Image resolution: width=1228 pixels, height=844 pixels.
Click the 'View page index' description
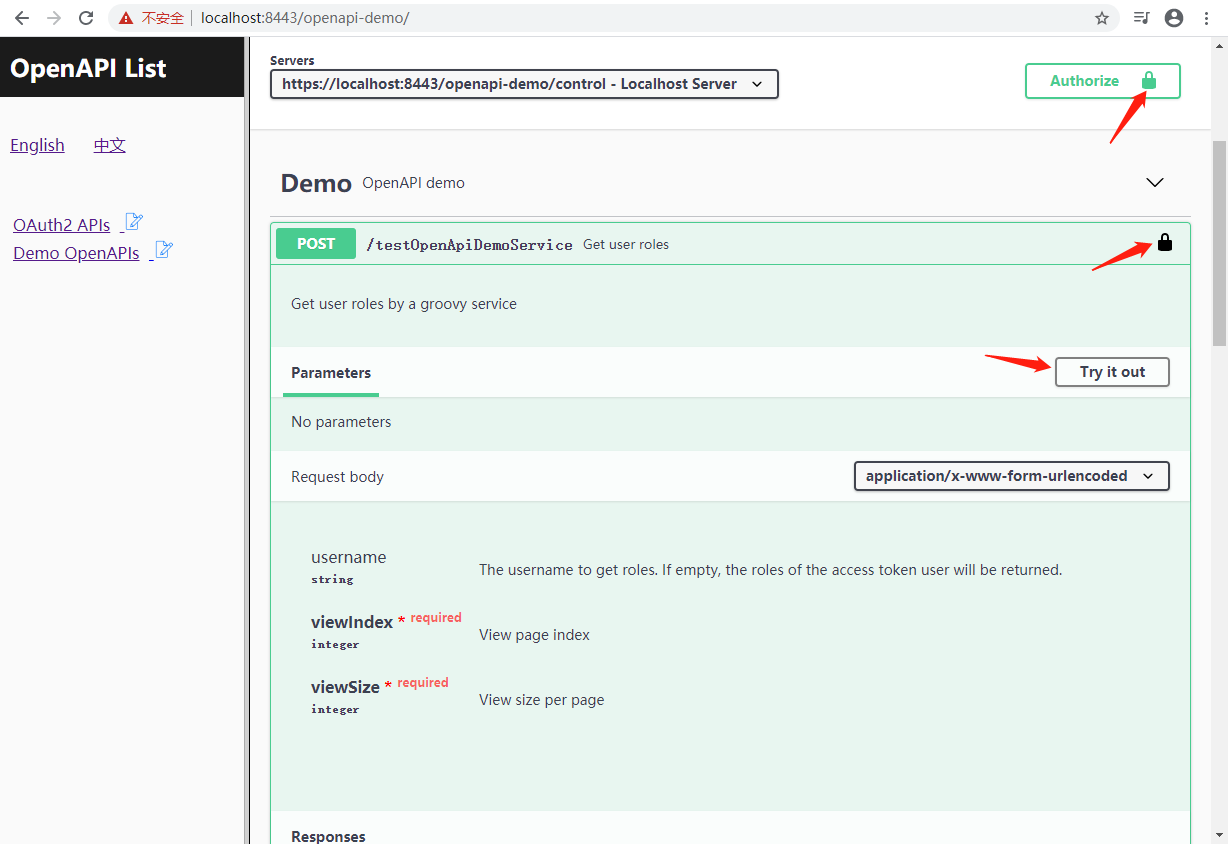(x=534, y=635)
